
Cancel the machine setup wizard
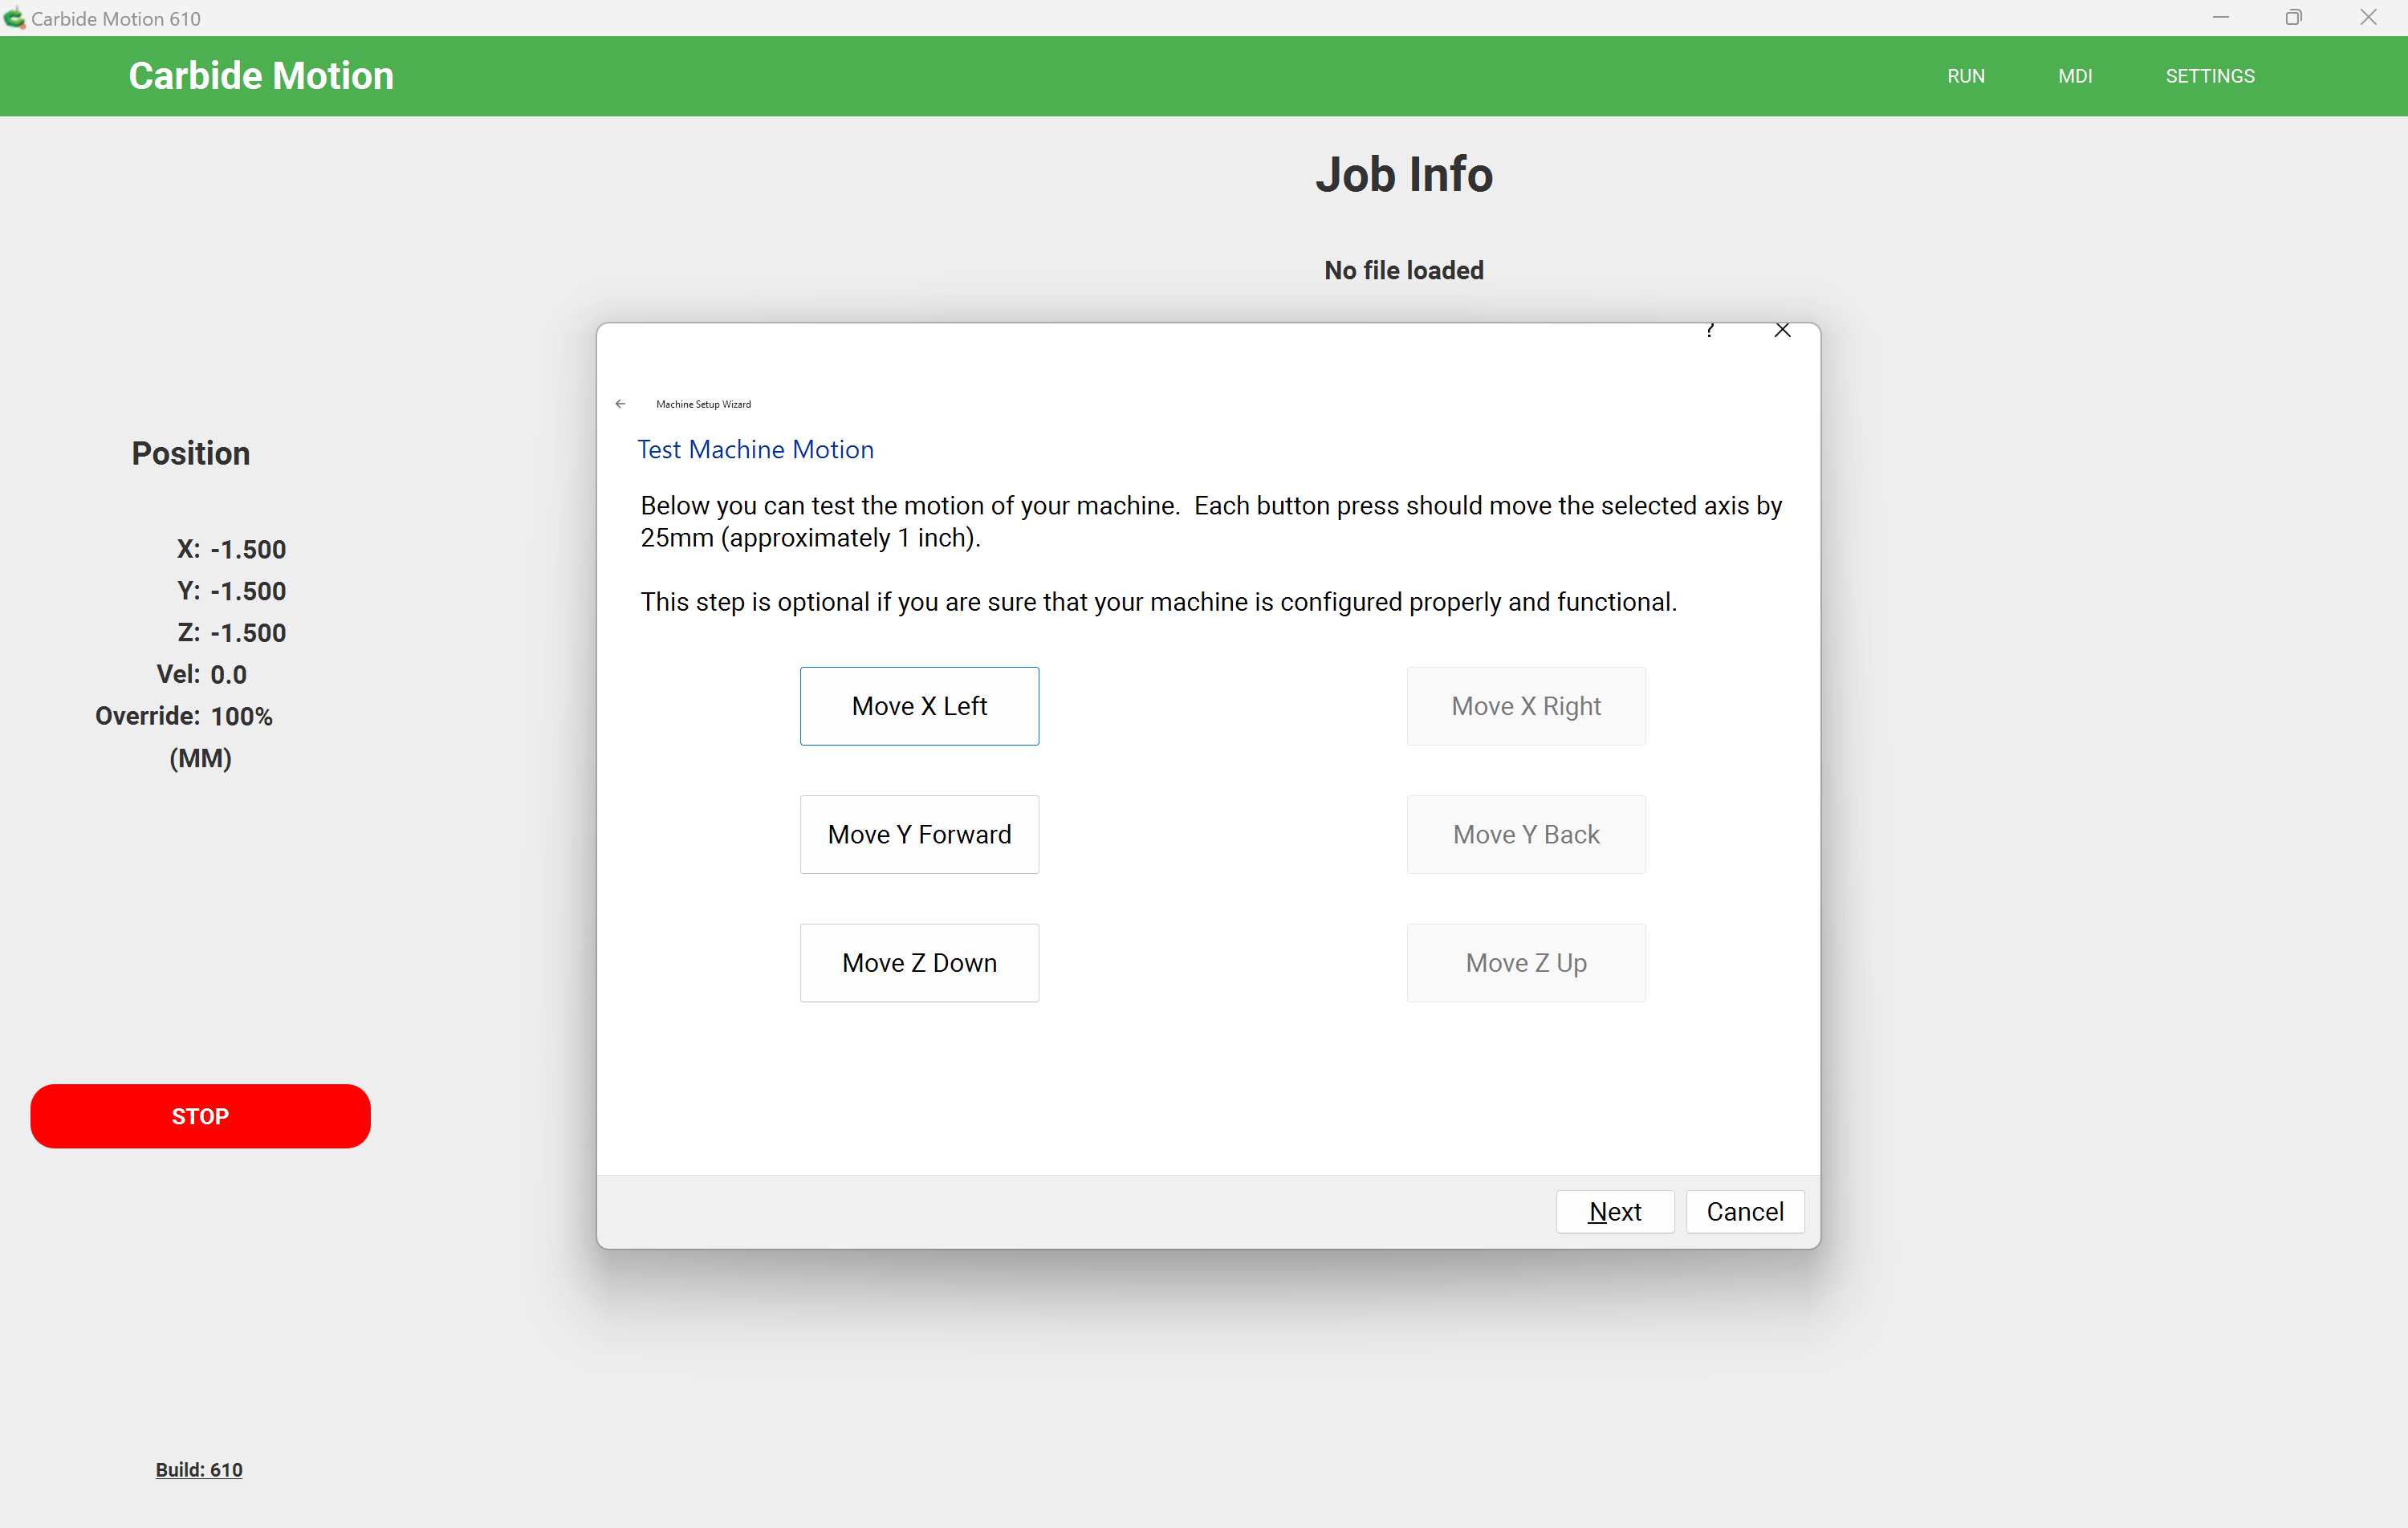(1744, 1211)
